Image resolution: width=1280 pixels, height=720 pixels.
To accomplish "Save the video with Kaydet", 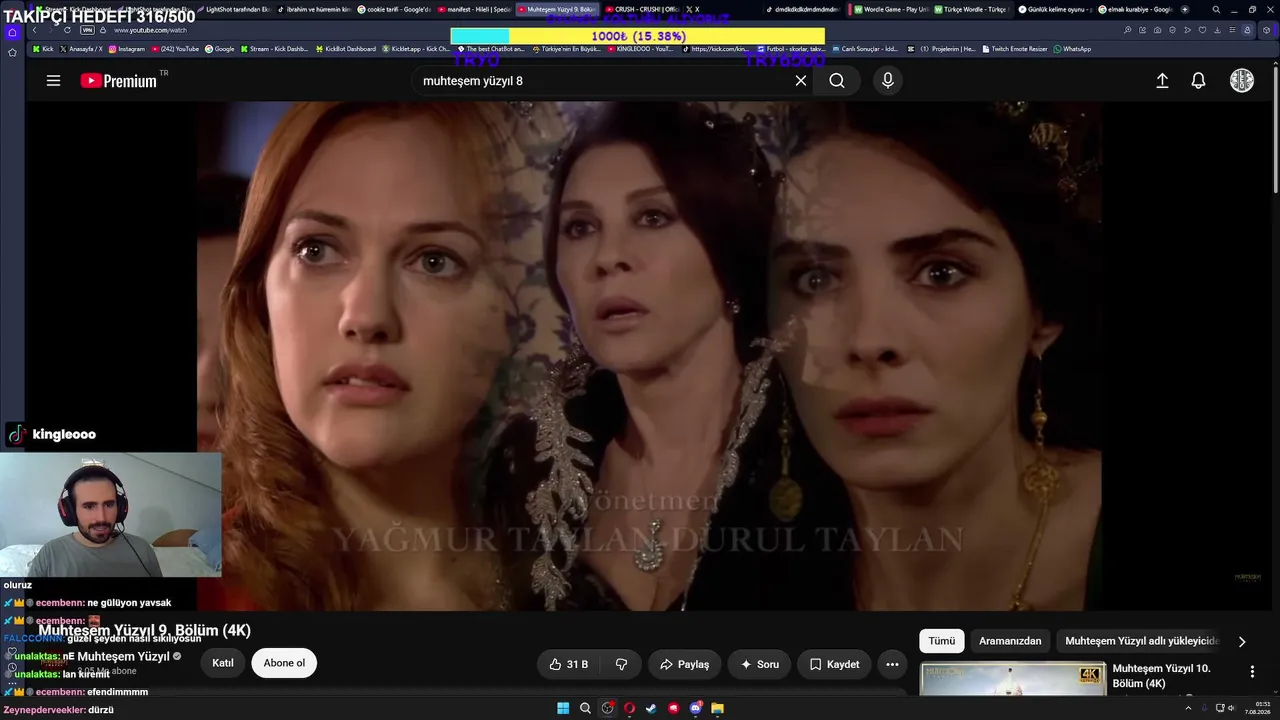I will tap(834, 664).
